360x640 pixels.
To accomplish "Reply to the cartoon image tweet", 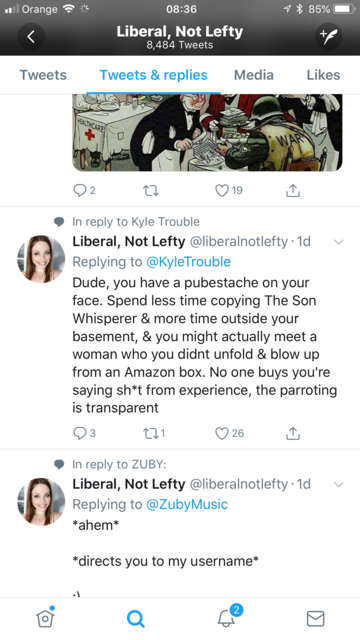I will coord(84,190).
